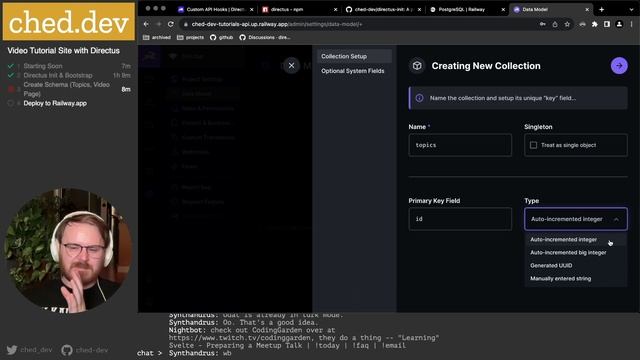
Task: Switch to ched-dev/directus-init GitHub tab
Action: (x=382, y=9)
